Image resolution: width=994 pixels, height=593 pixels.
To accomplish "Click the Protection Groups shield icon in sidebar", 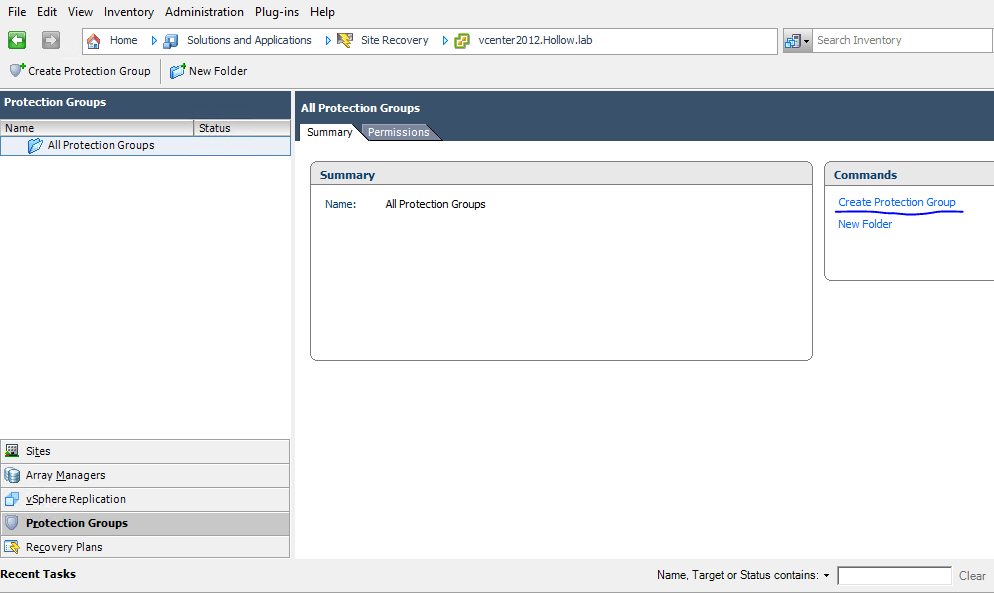I will [x=12, y=523].
